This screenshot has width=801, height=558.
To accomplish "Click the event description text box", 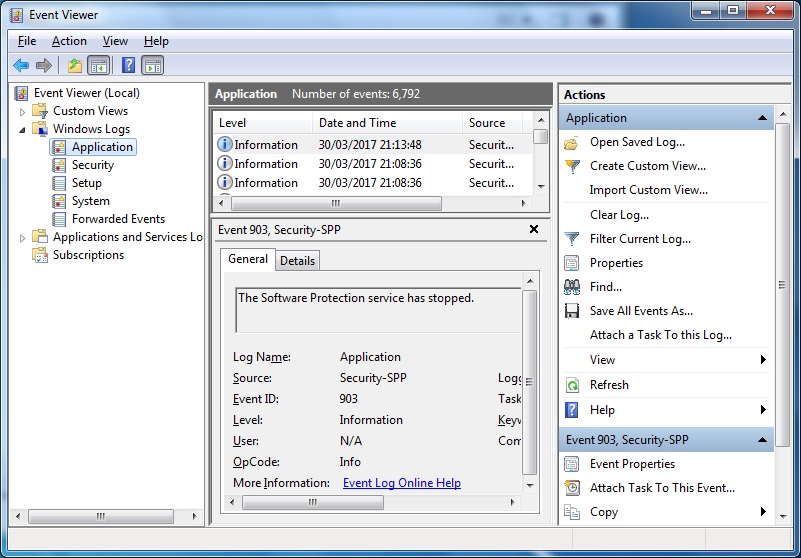I will pyautogui.click(x=378, y=310).
